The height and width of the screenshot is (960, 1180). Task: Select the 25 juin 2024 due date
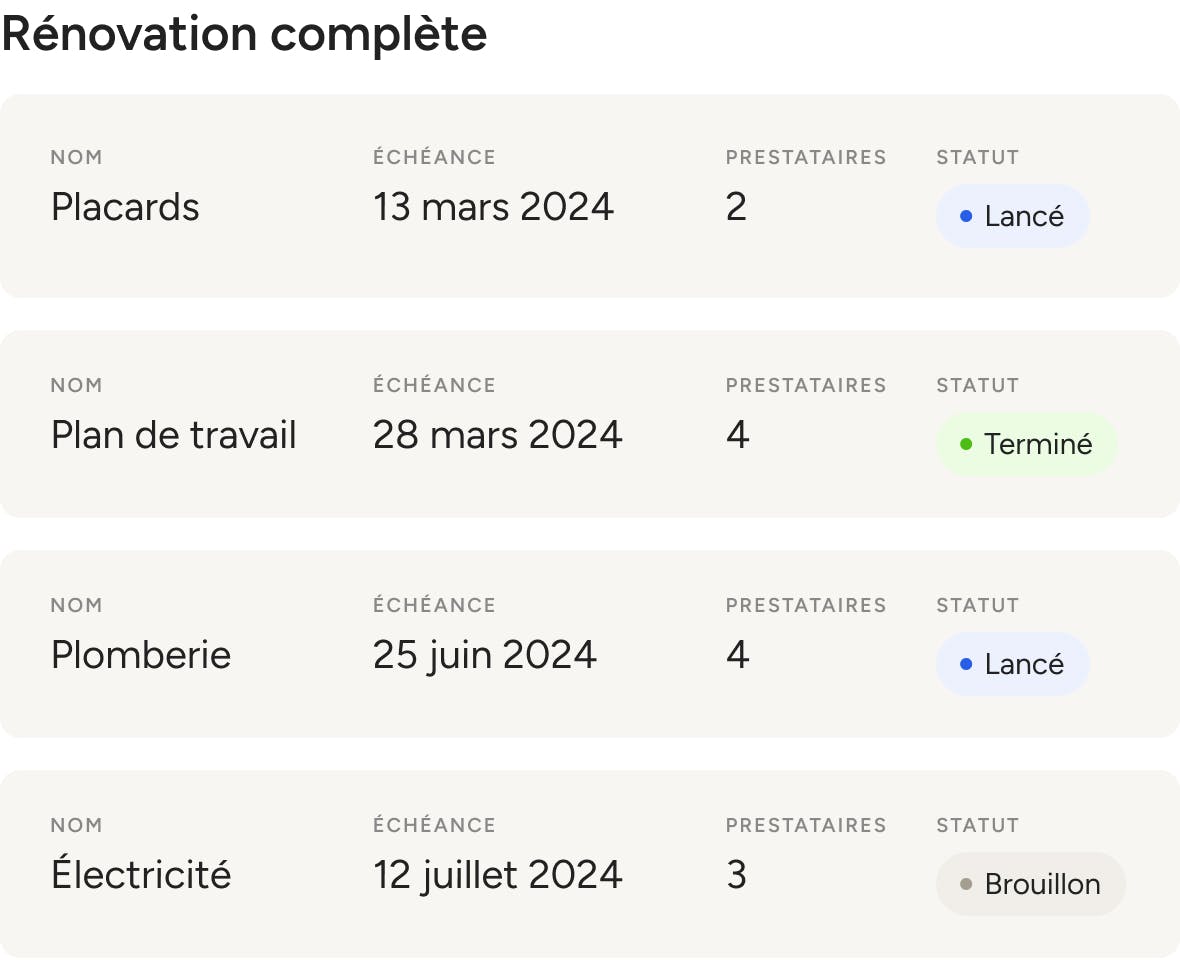[x=485, y=655]
